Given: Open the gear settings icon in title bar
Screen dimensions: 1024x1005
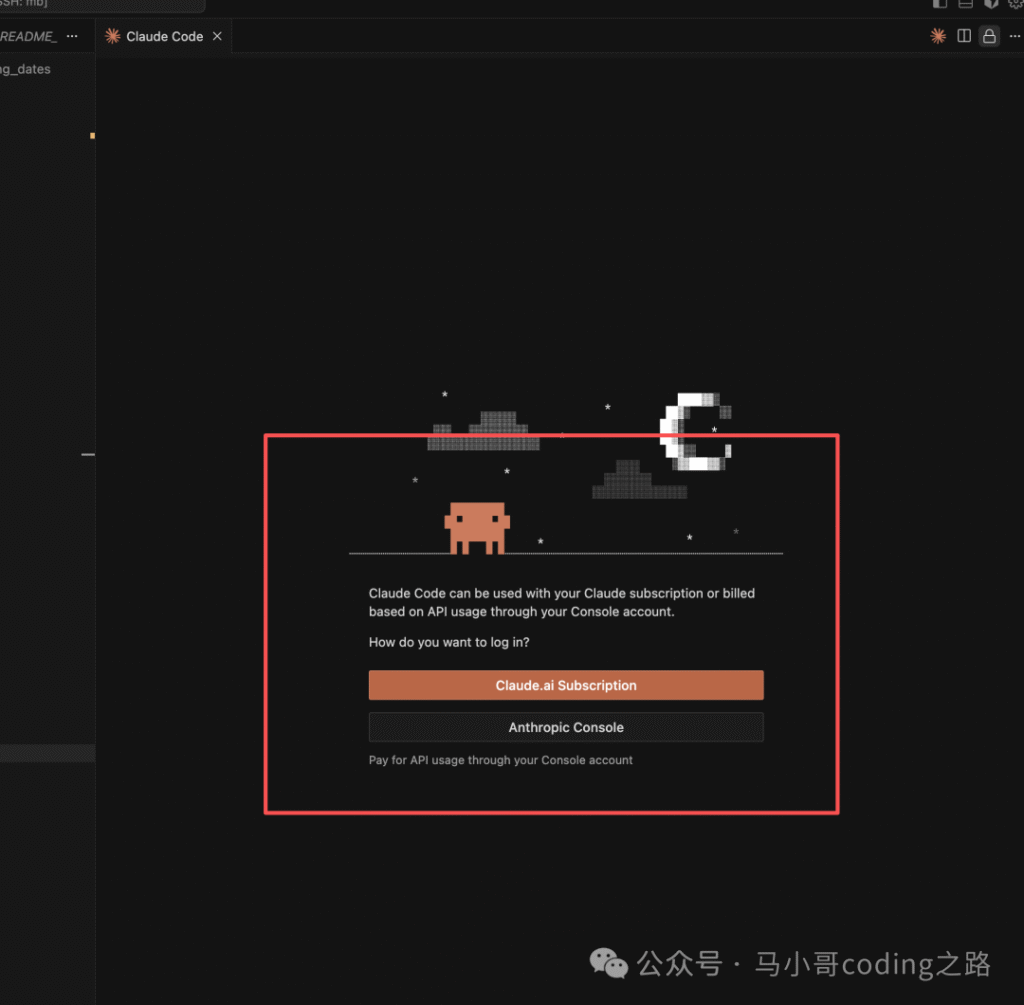Looking at the screenshot, I should 1016,4.
